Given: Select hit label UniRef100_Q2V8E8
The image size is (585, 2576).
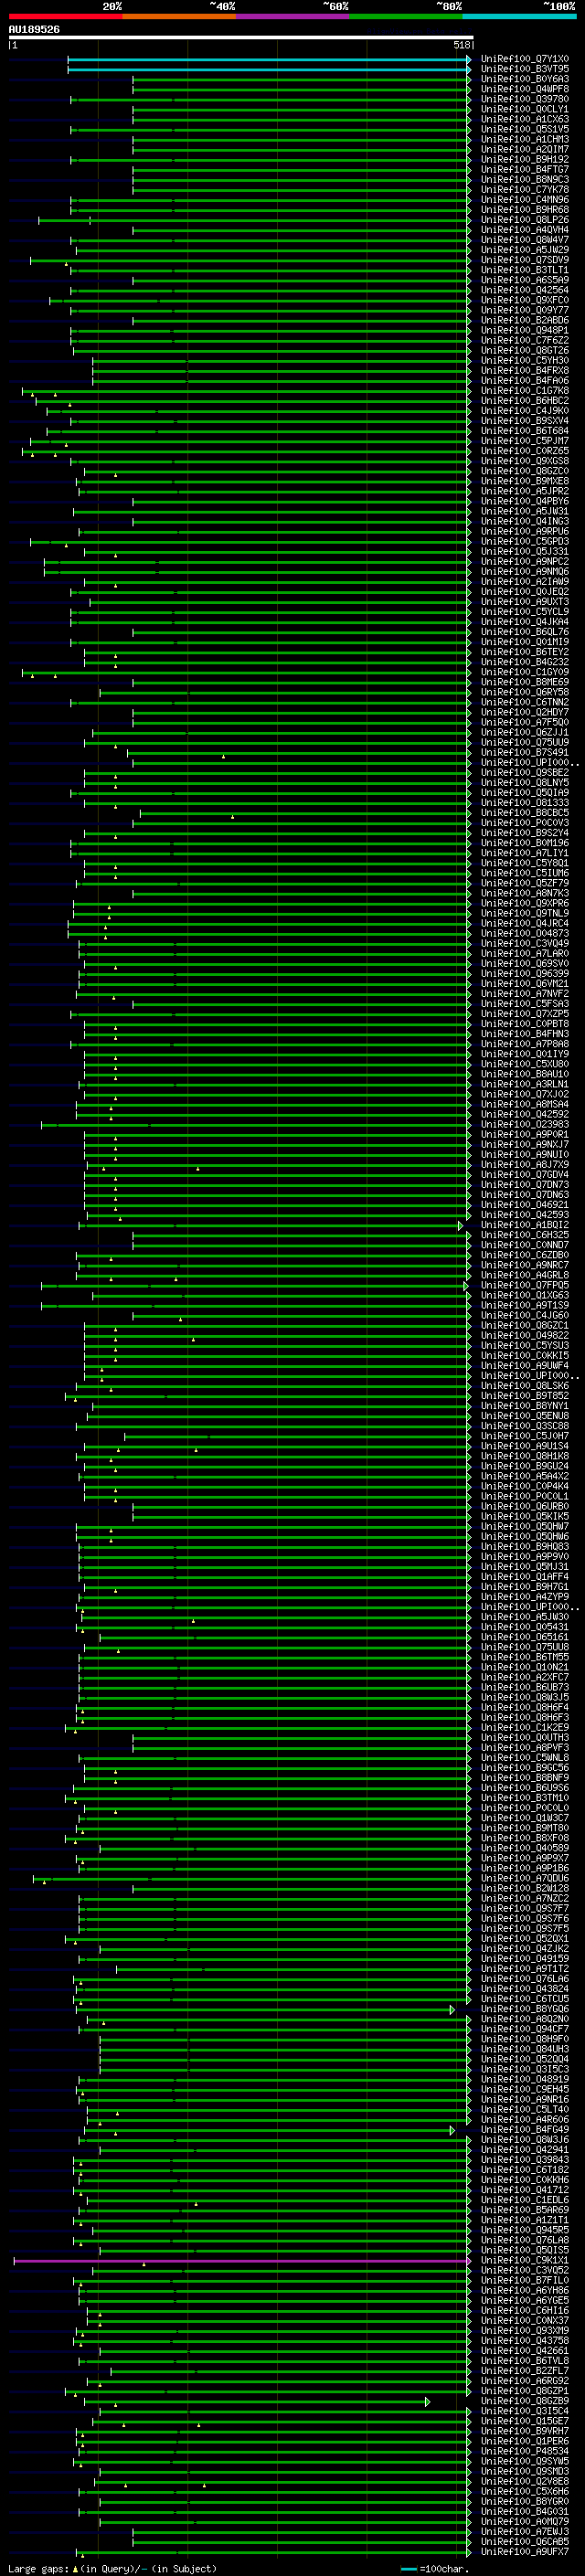Looking at the screenshot, I should (525, 2481).
